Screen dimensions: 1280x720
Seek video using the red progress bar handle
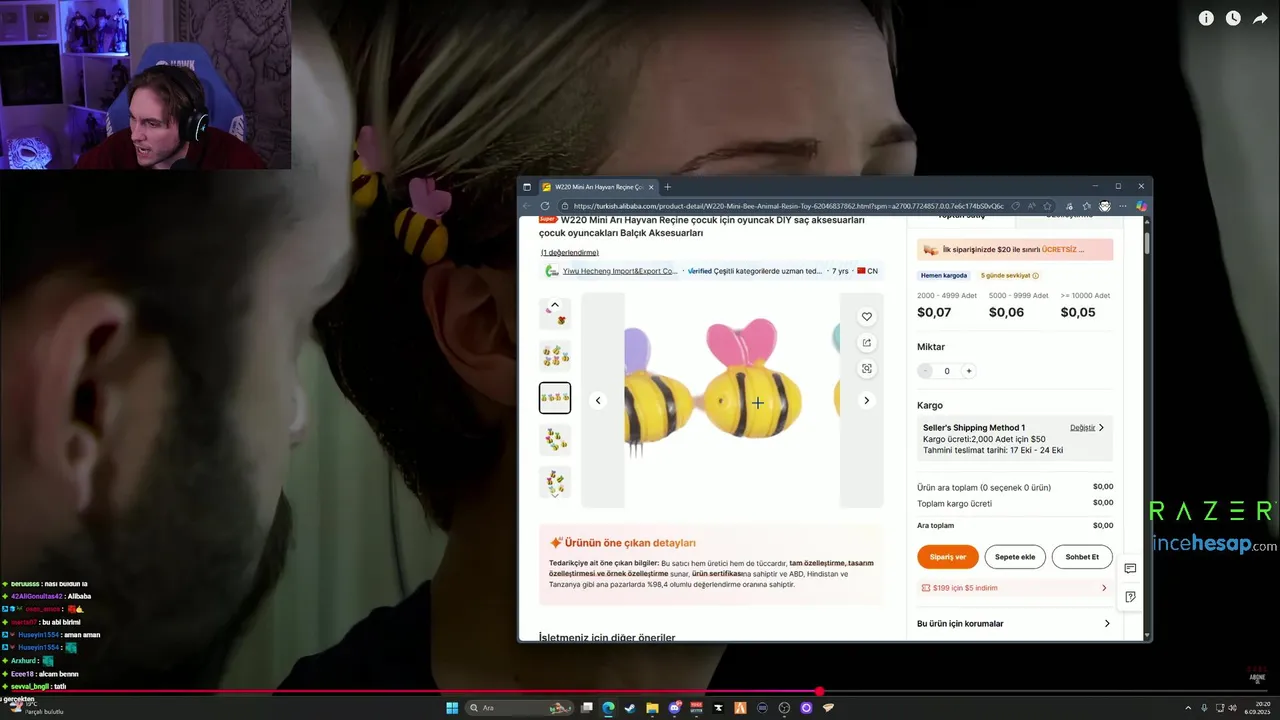coord(819,692)
